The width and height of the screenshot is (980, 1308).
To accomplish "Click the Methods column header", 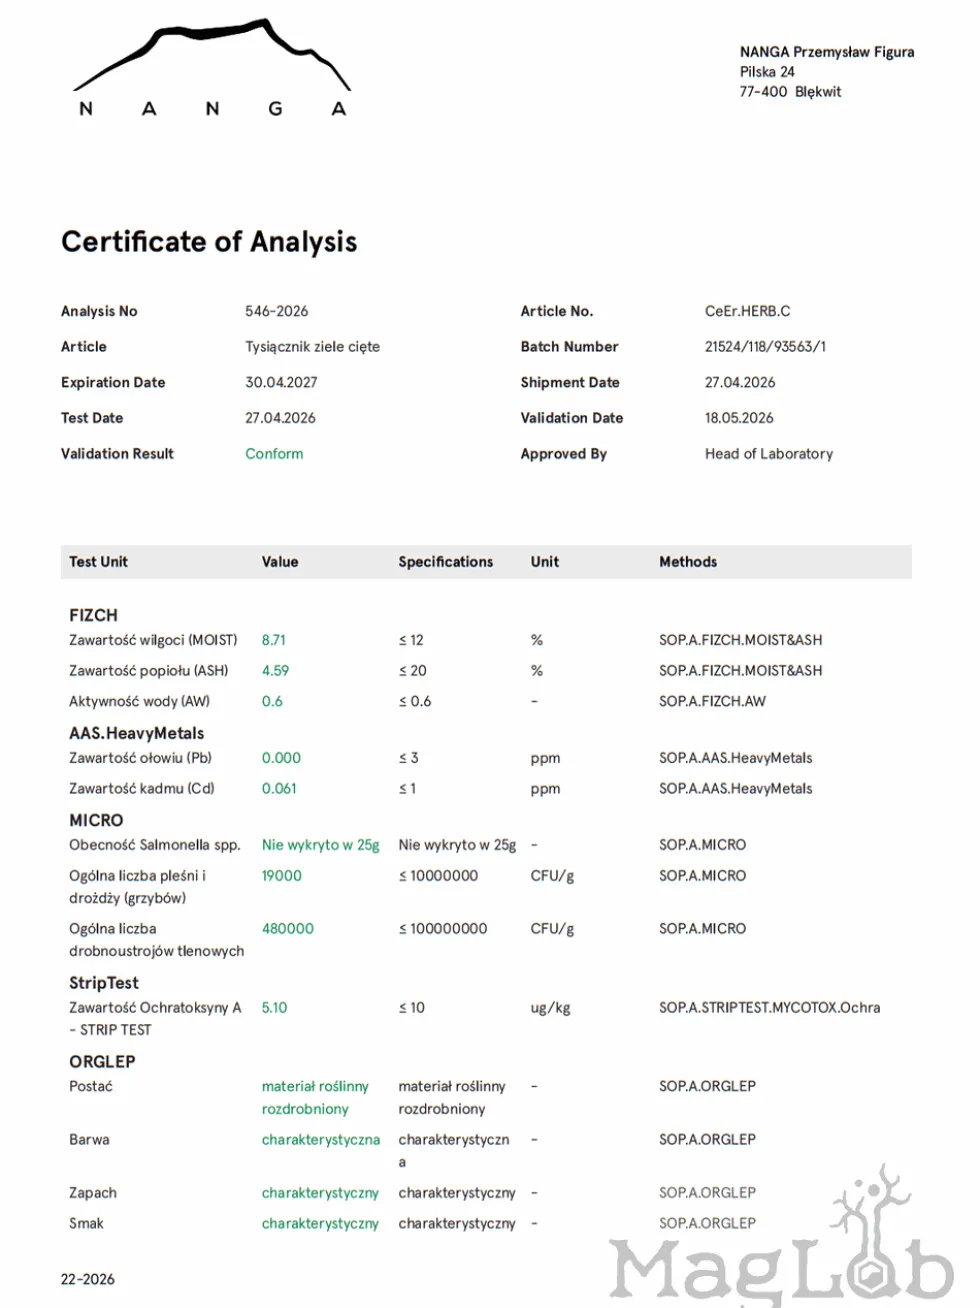I will coord(688,562).
